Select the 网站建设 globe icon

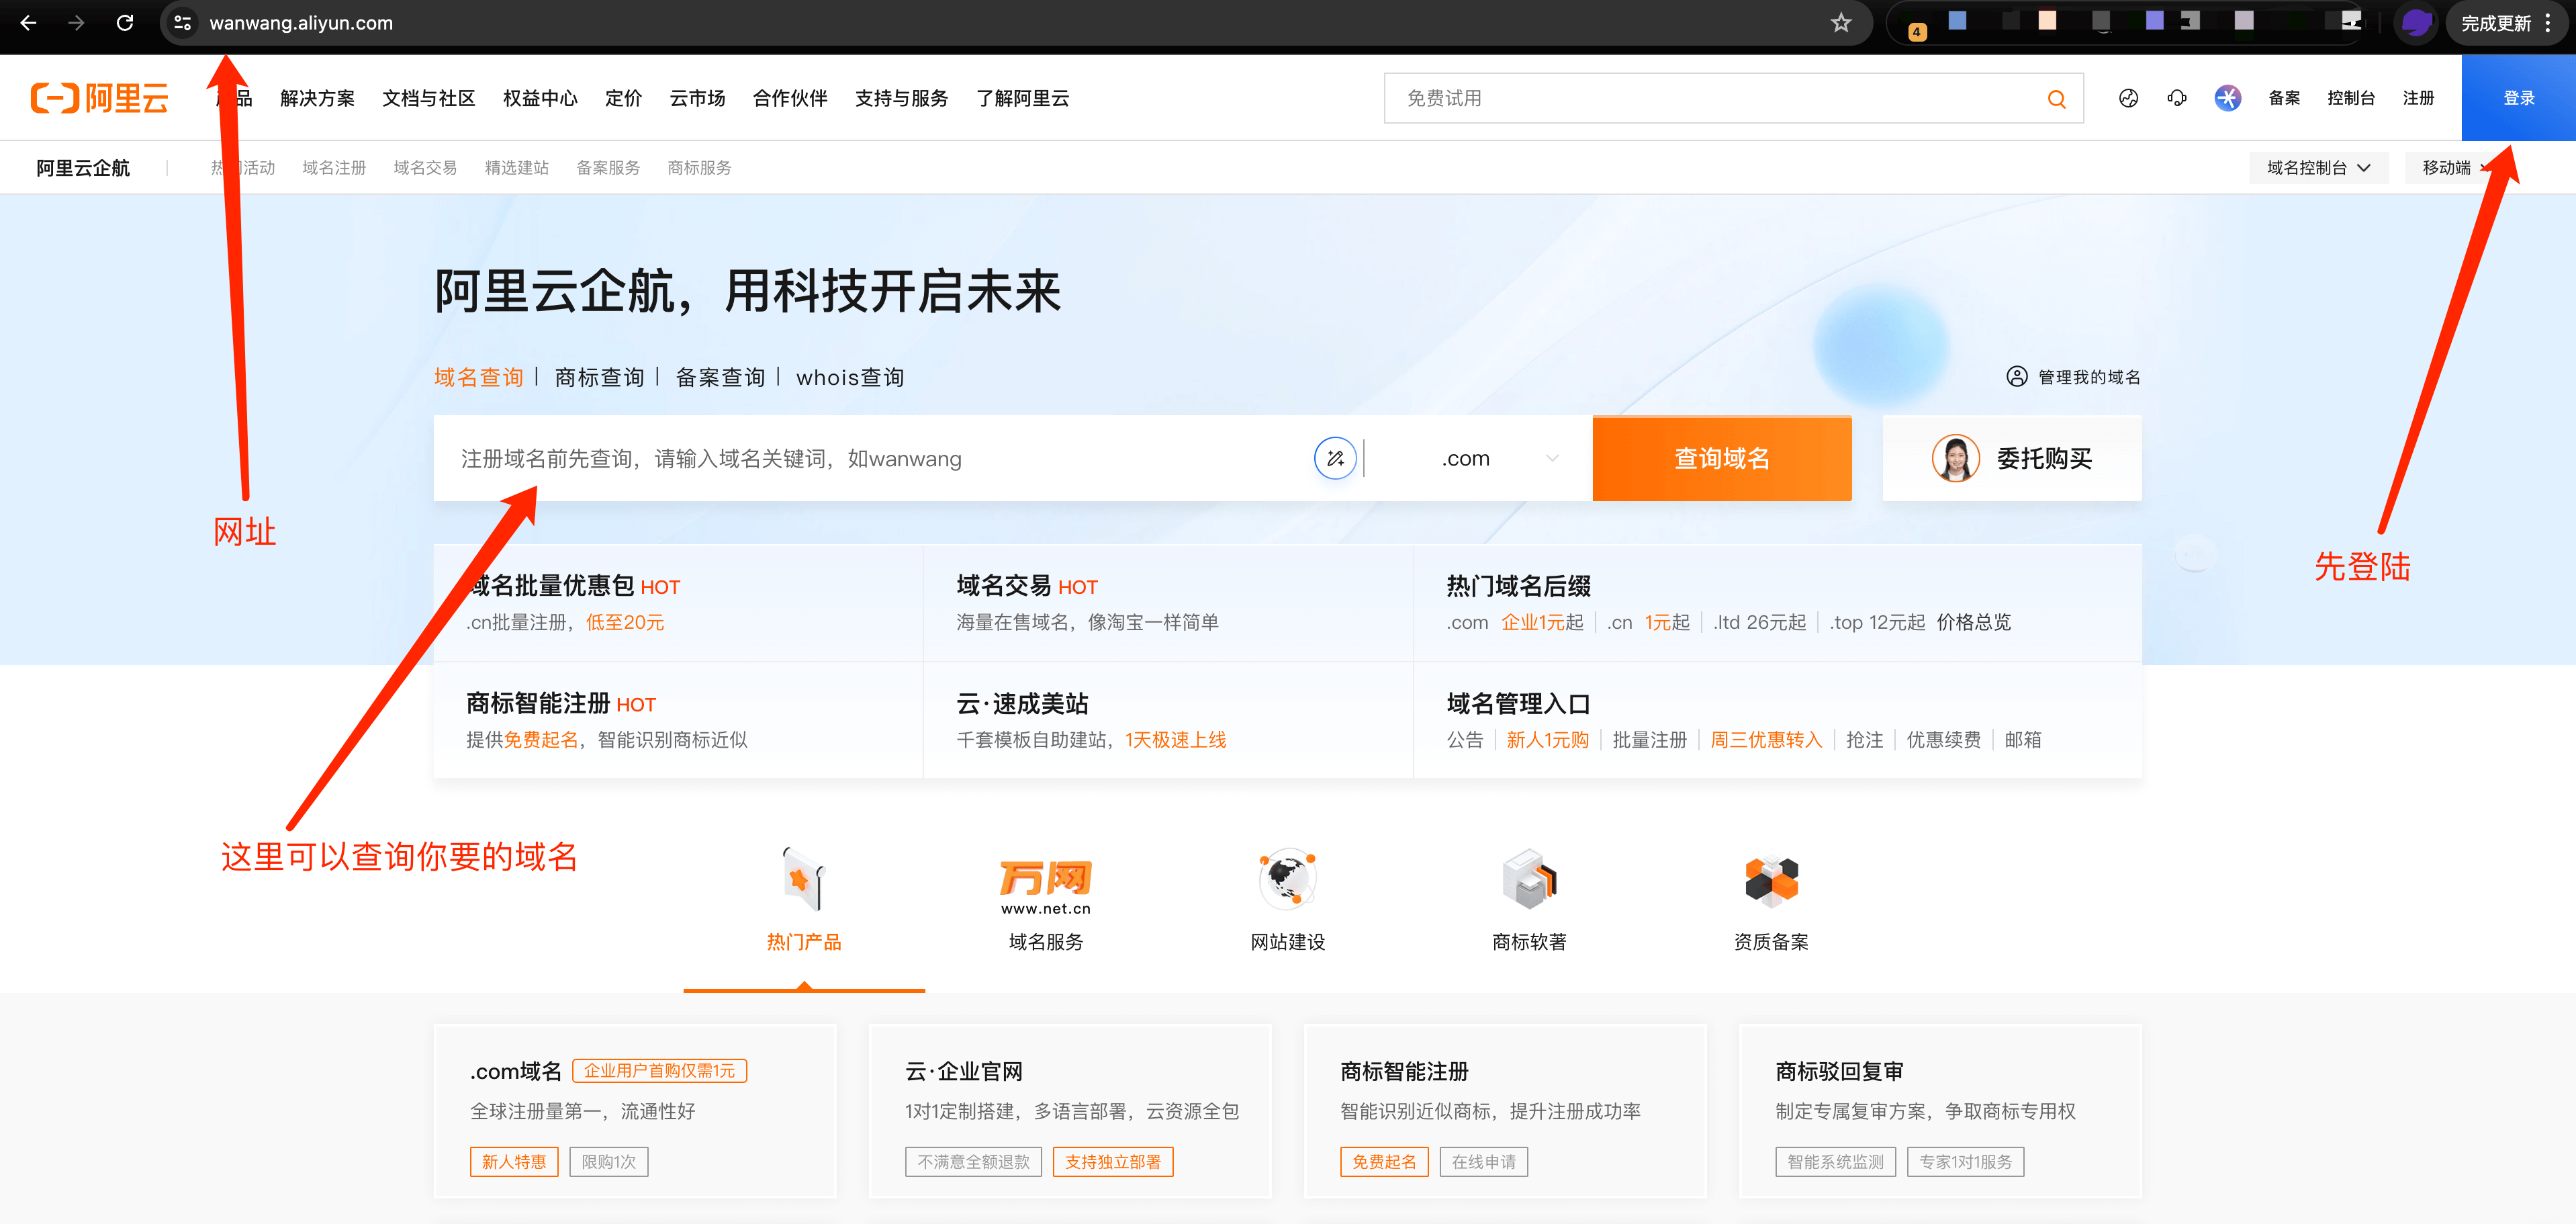pos(1287,879)
